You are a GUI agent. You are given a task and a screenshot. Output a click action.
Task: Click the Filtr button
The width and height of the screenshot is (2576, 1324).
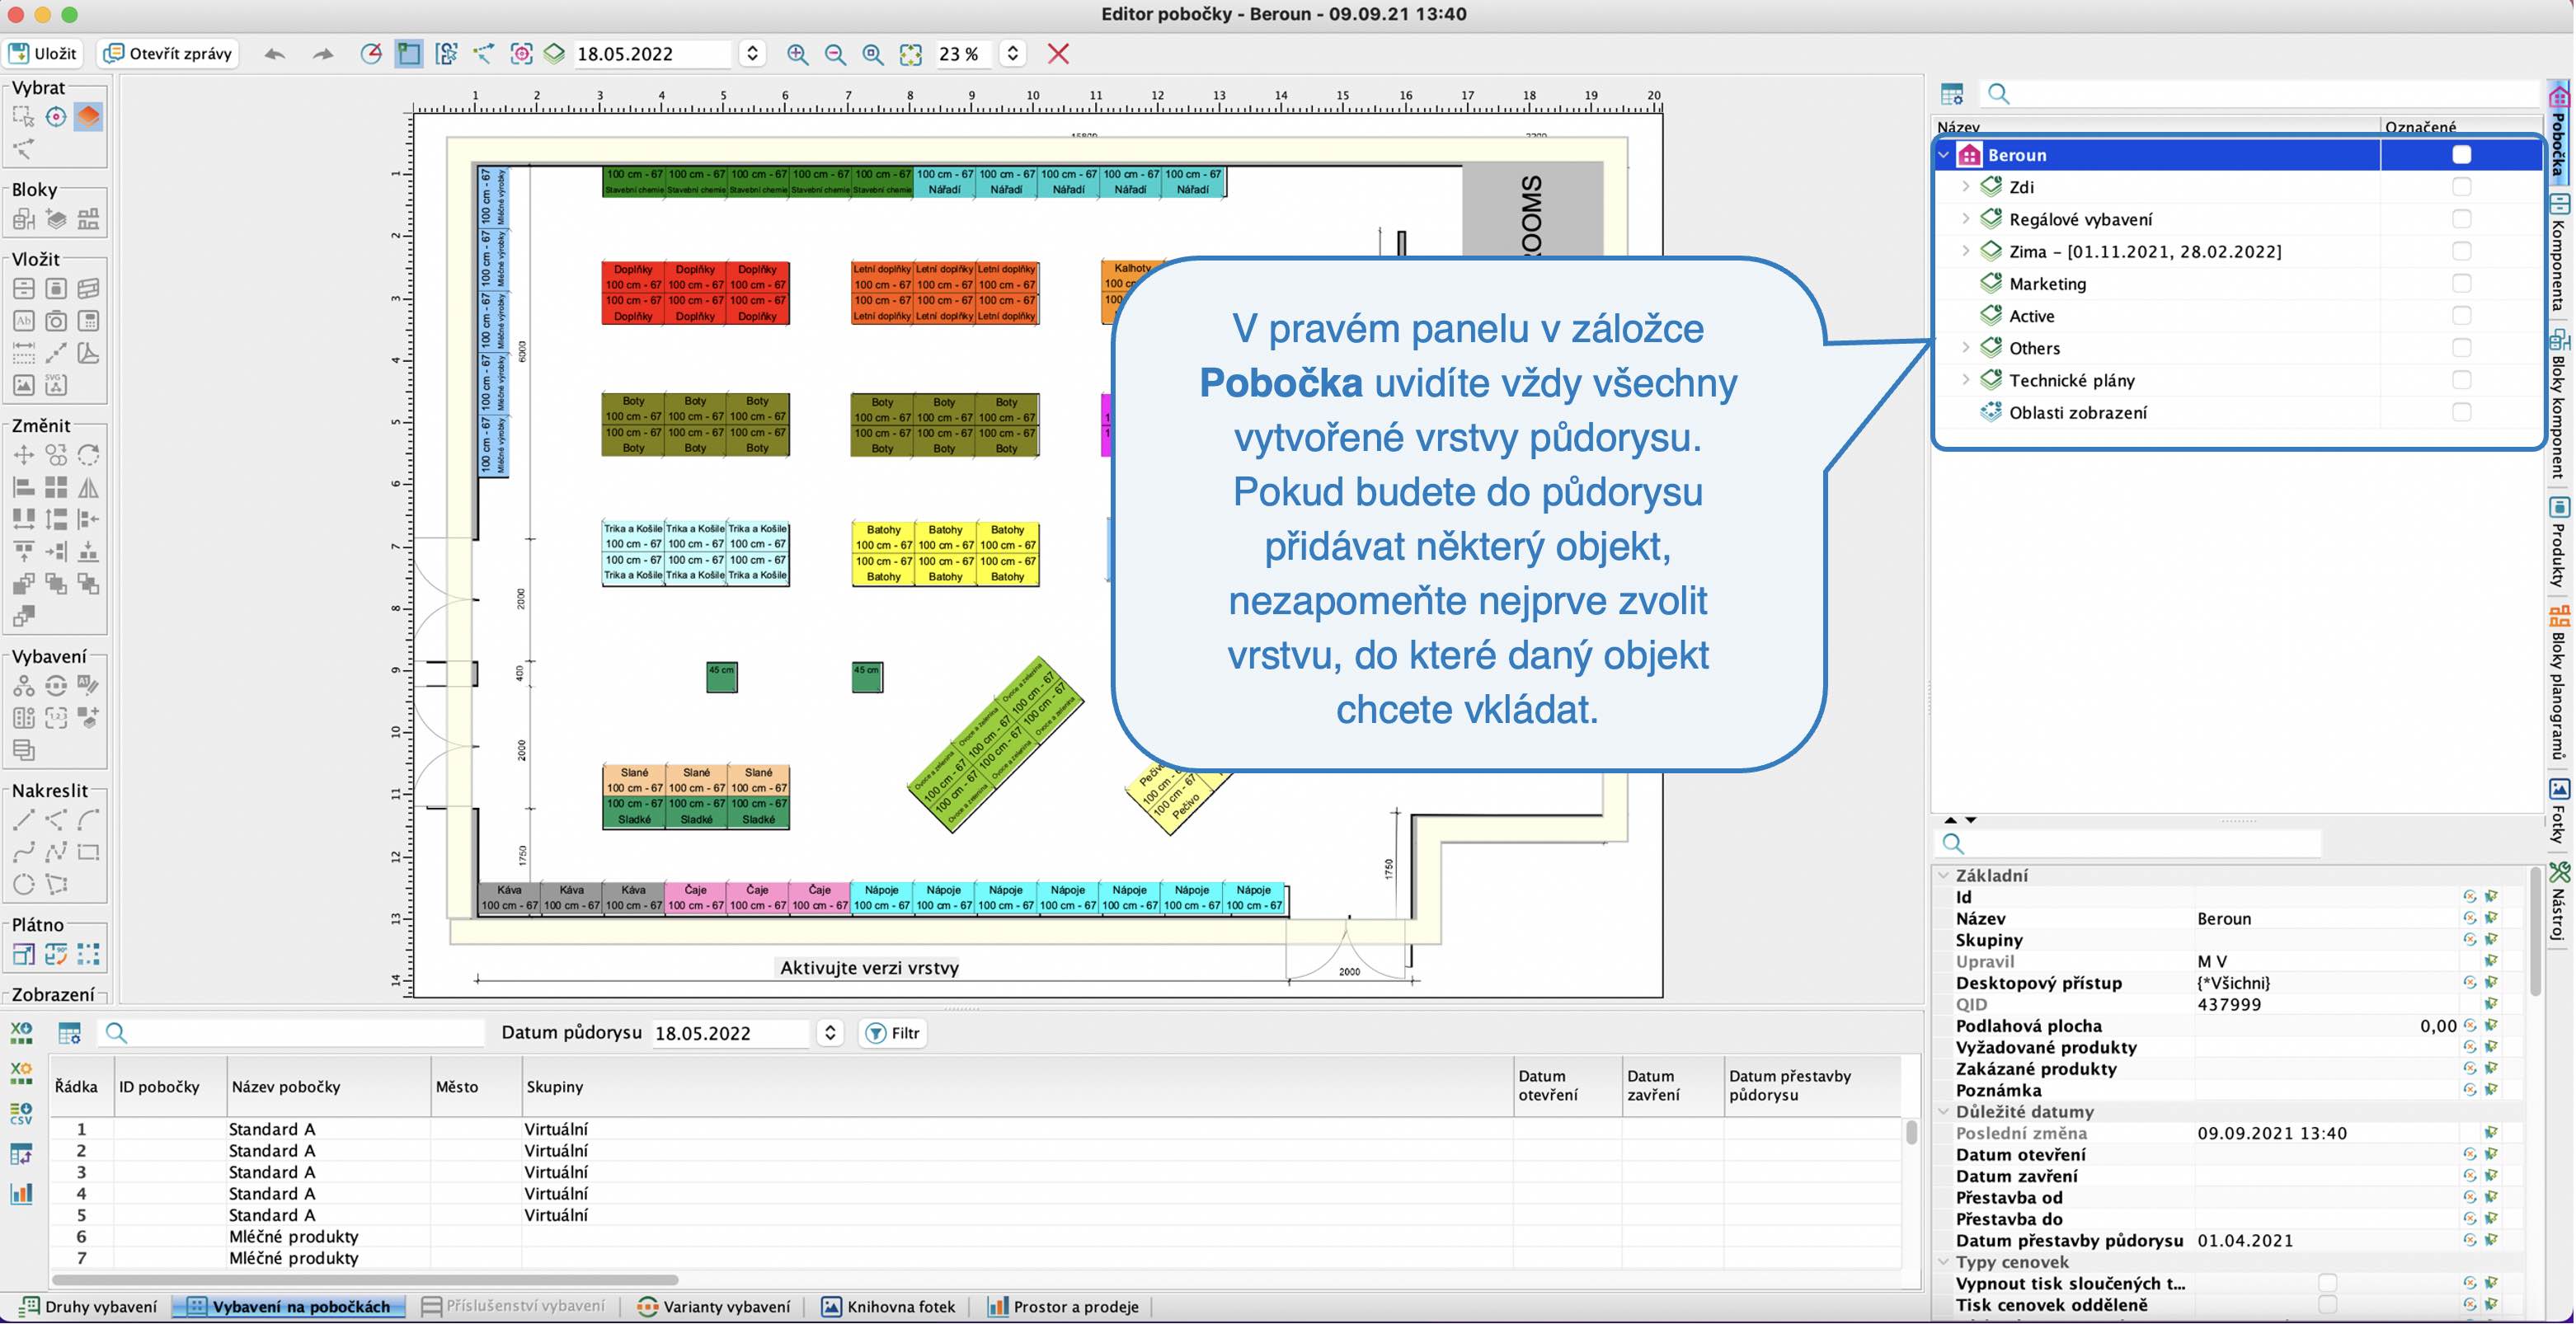pyautogui.click(x=892, y=1033)
